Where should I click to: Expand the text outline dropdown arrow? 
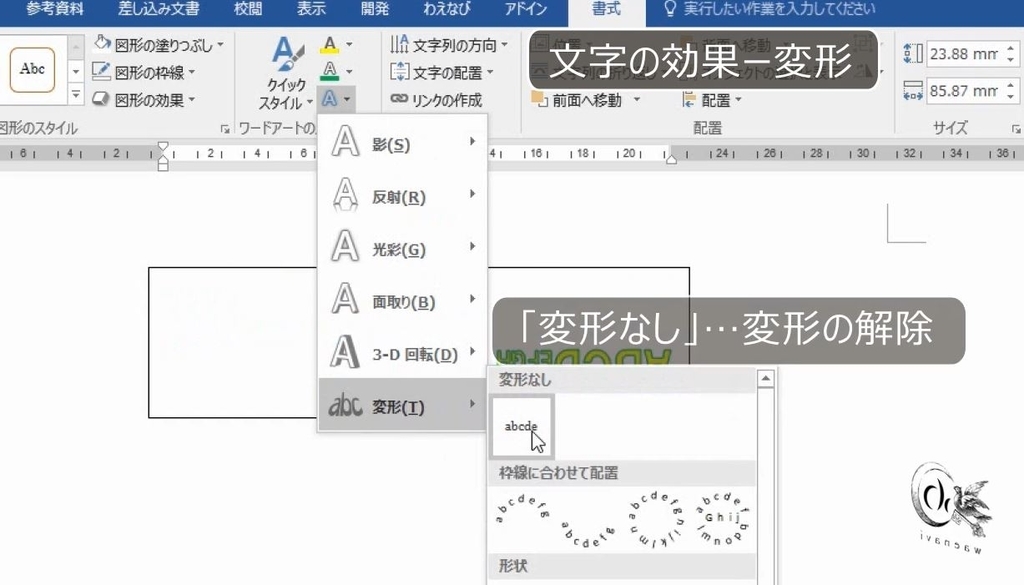(349, 71)
